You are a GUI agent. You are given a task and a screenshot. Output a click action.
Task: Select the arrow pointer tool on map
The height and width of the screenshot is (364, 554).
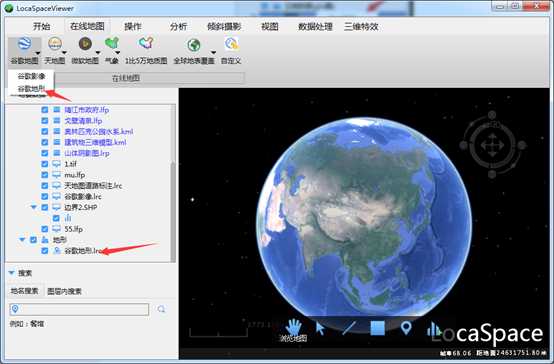320,328
